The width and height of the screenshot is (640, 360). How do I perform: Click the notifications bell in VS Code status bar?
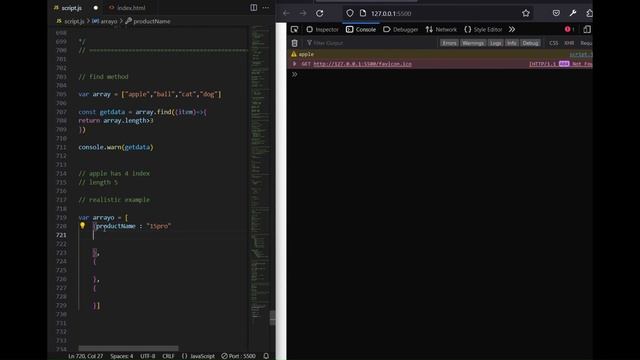(266, 356)
